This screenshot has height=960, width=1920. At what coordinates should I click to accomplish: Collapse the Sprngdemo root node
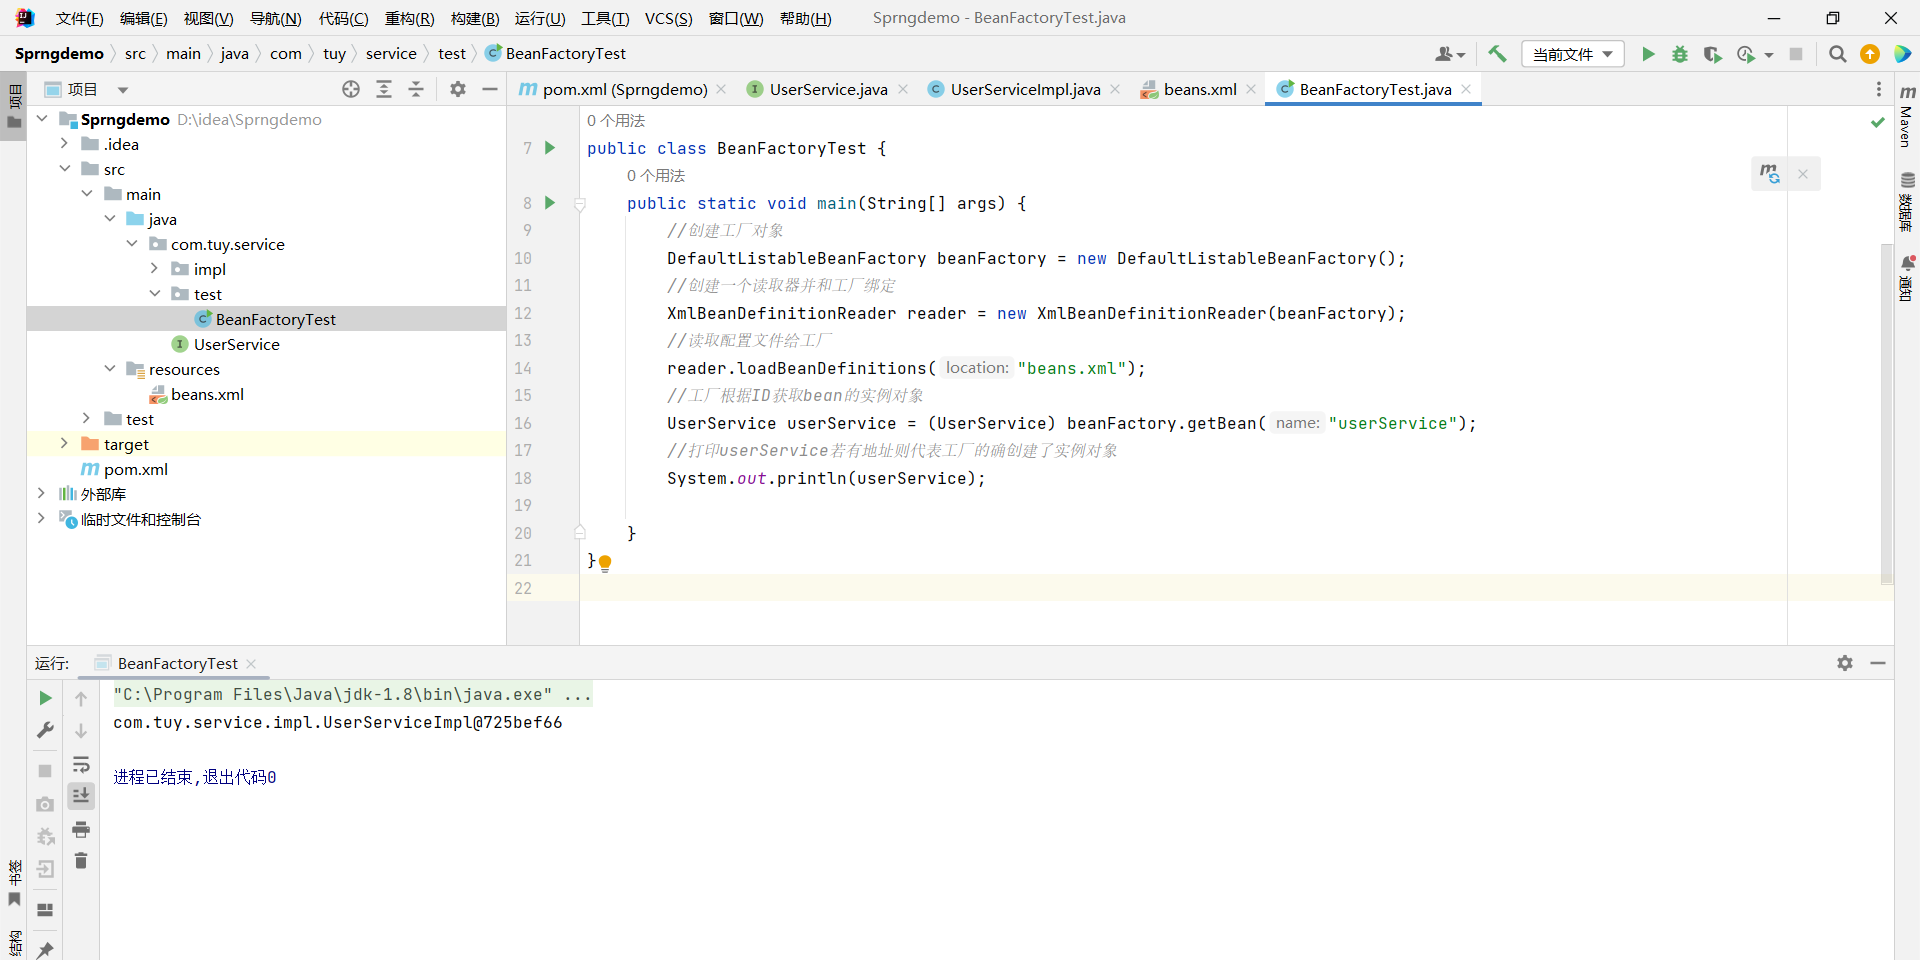click(x=42, y=119)
